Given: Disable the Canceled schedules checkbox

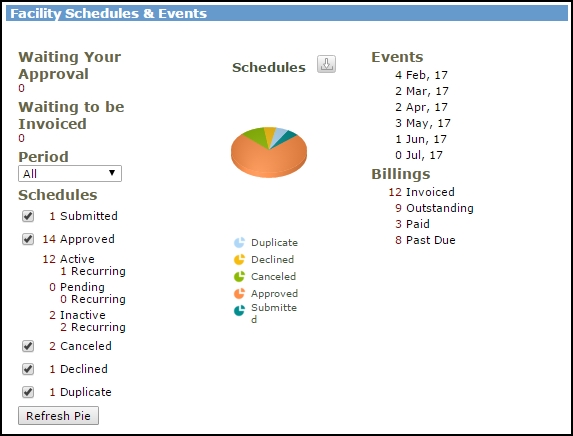Looking at the screenshot, I should [x=28, y=346].
